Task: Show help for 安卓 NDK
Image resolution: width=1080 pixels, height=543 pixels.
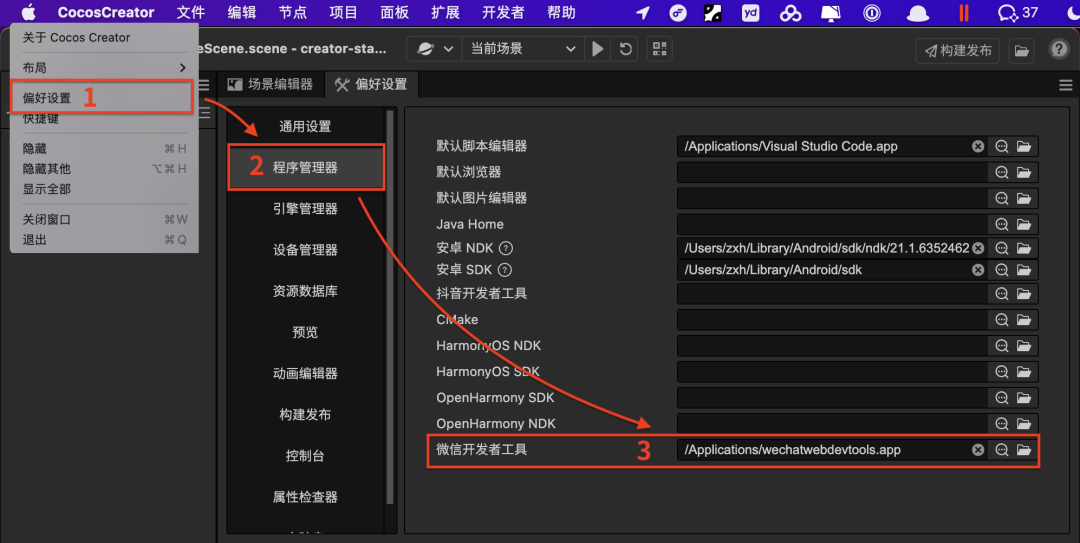Action: point(506,248)
